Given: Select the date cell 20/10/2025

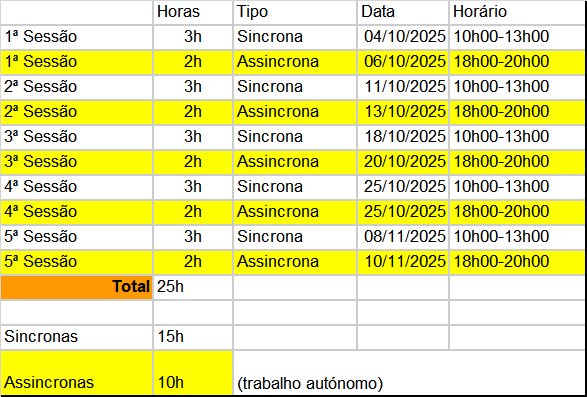Looking at the screenshot, I should (x=403, y=162).
